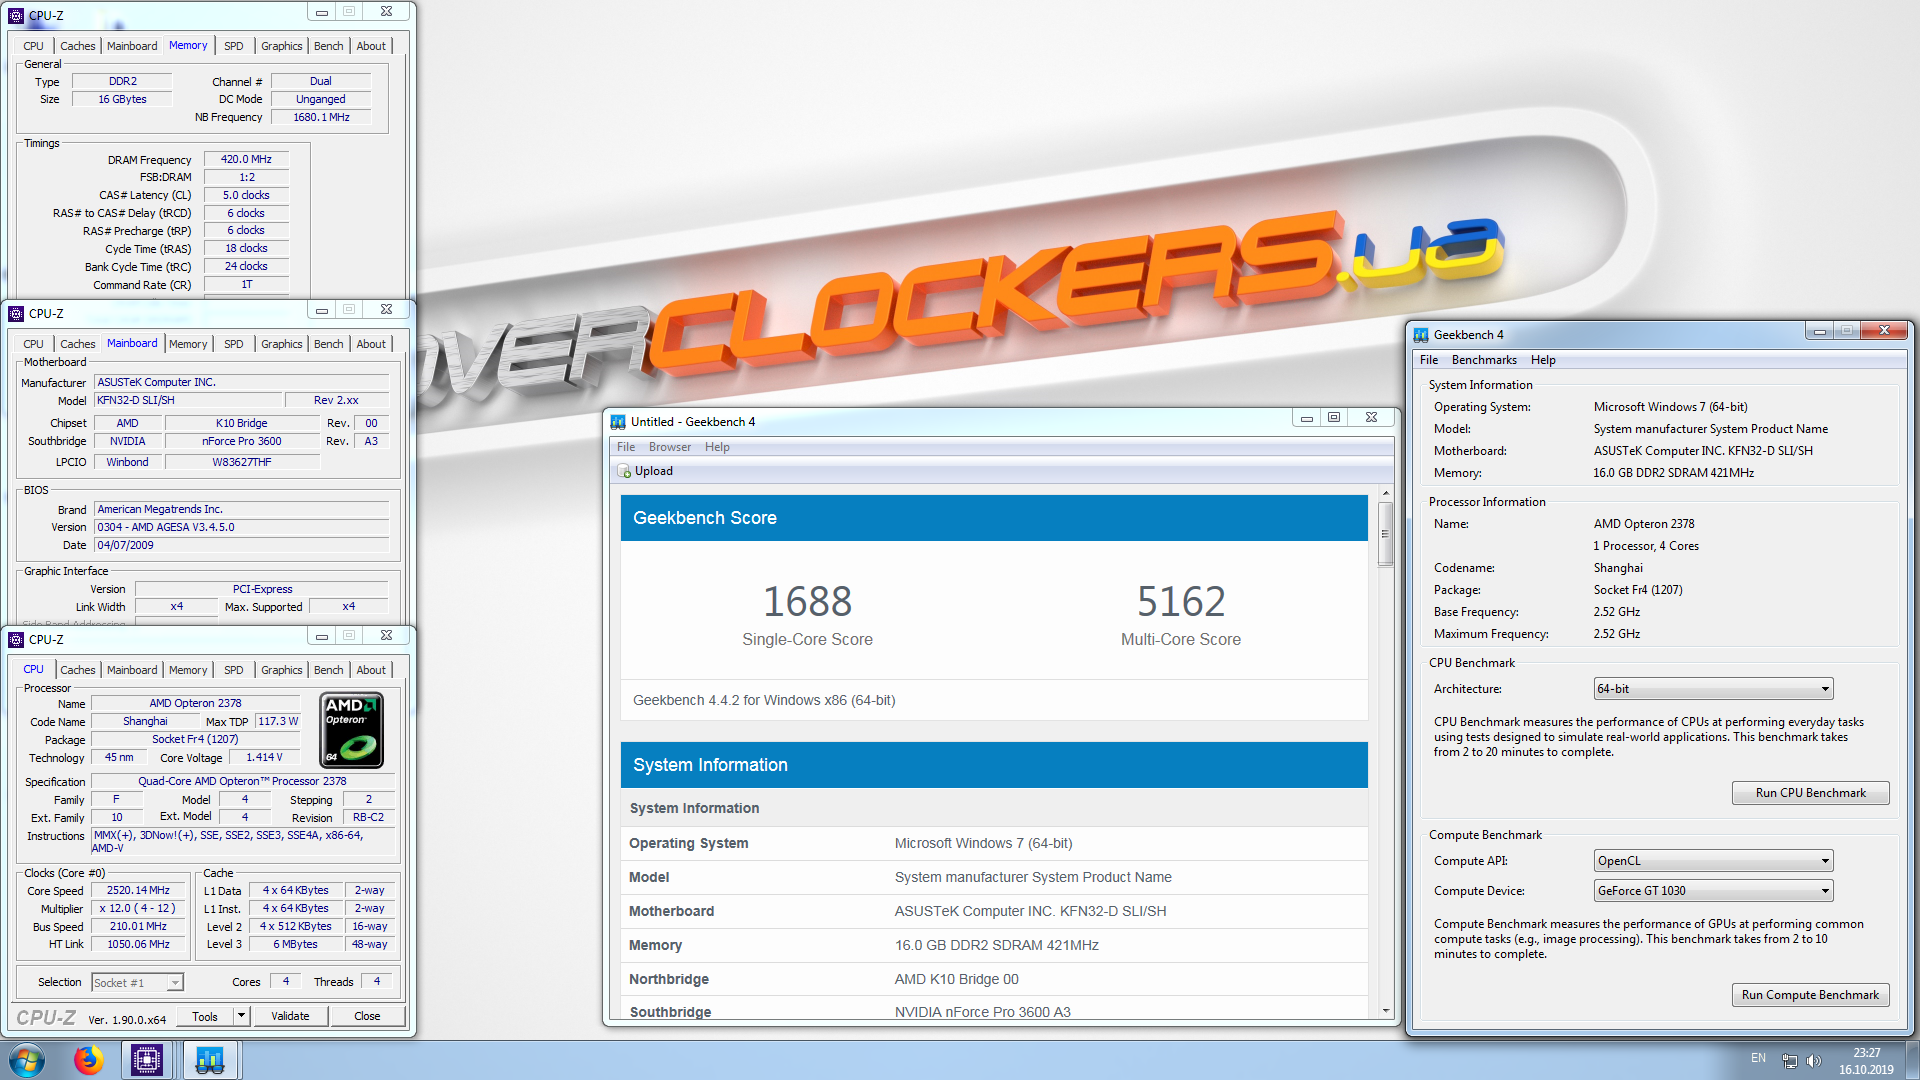Viewport: 1920px width, 1080px height.
Task: Click the Untitled Geekbench window title icon
Action: point(618,421)
